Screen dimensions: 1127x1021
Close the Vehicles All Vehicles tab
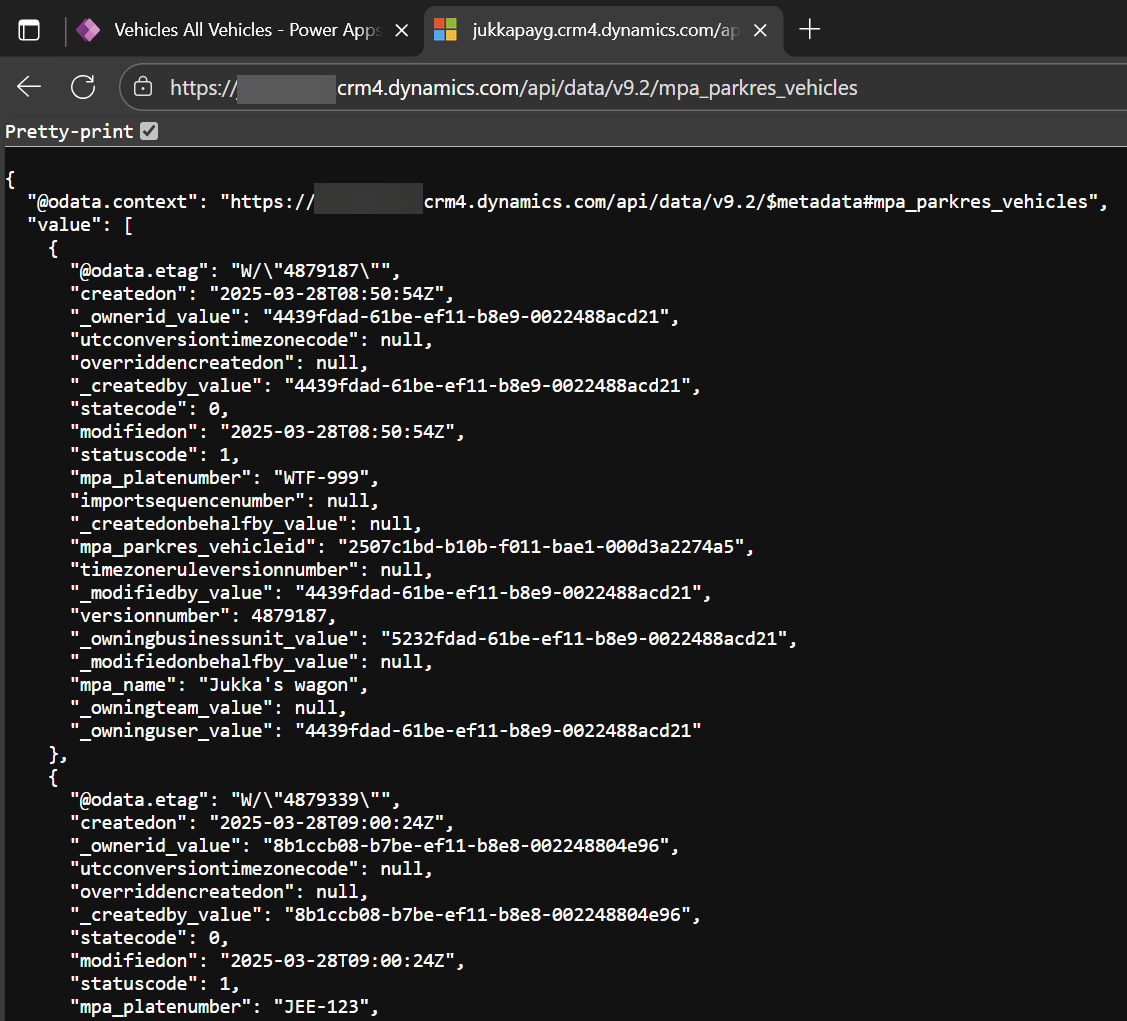tap(402, 30)
